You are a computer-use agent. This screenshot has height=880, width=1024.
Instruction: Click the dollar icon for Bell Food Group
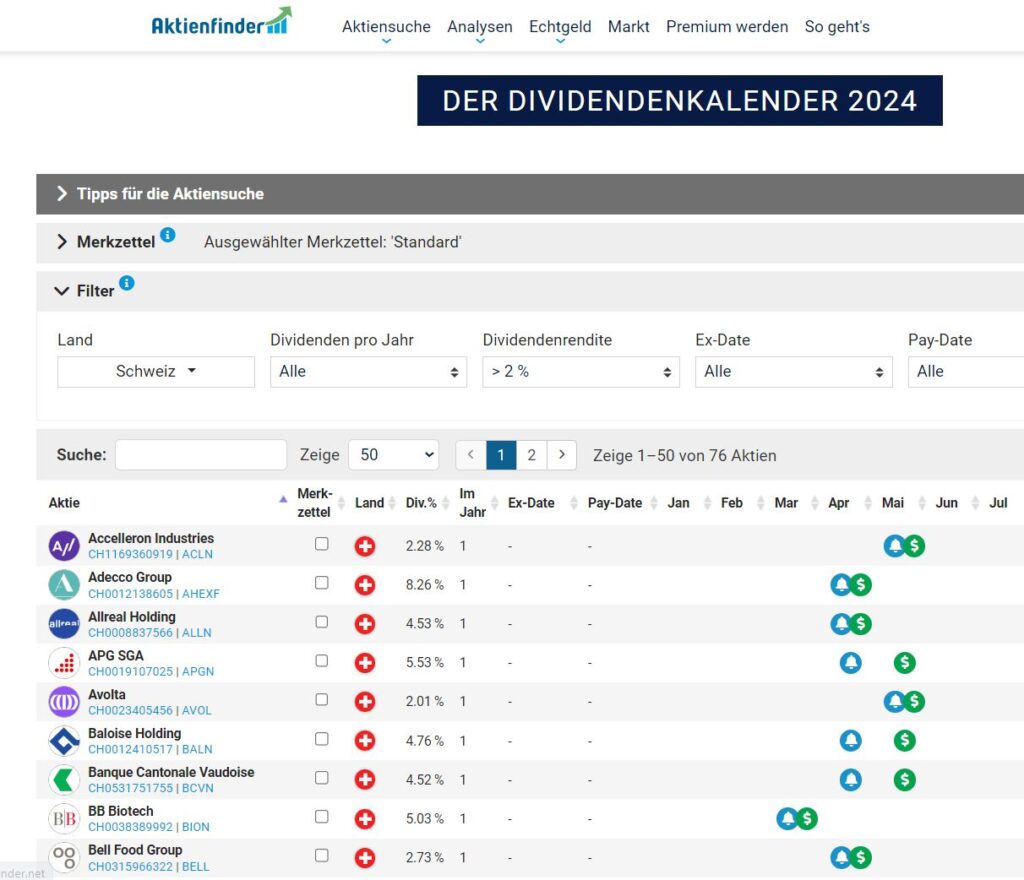861,857
